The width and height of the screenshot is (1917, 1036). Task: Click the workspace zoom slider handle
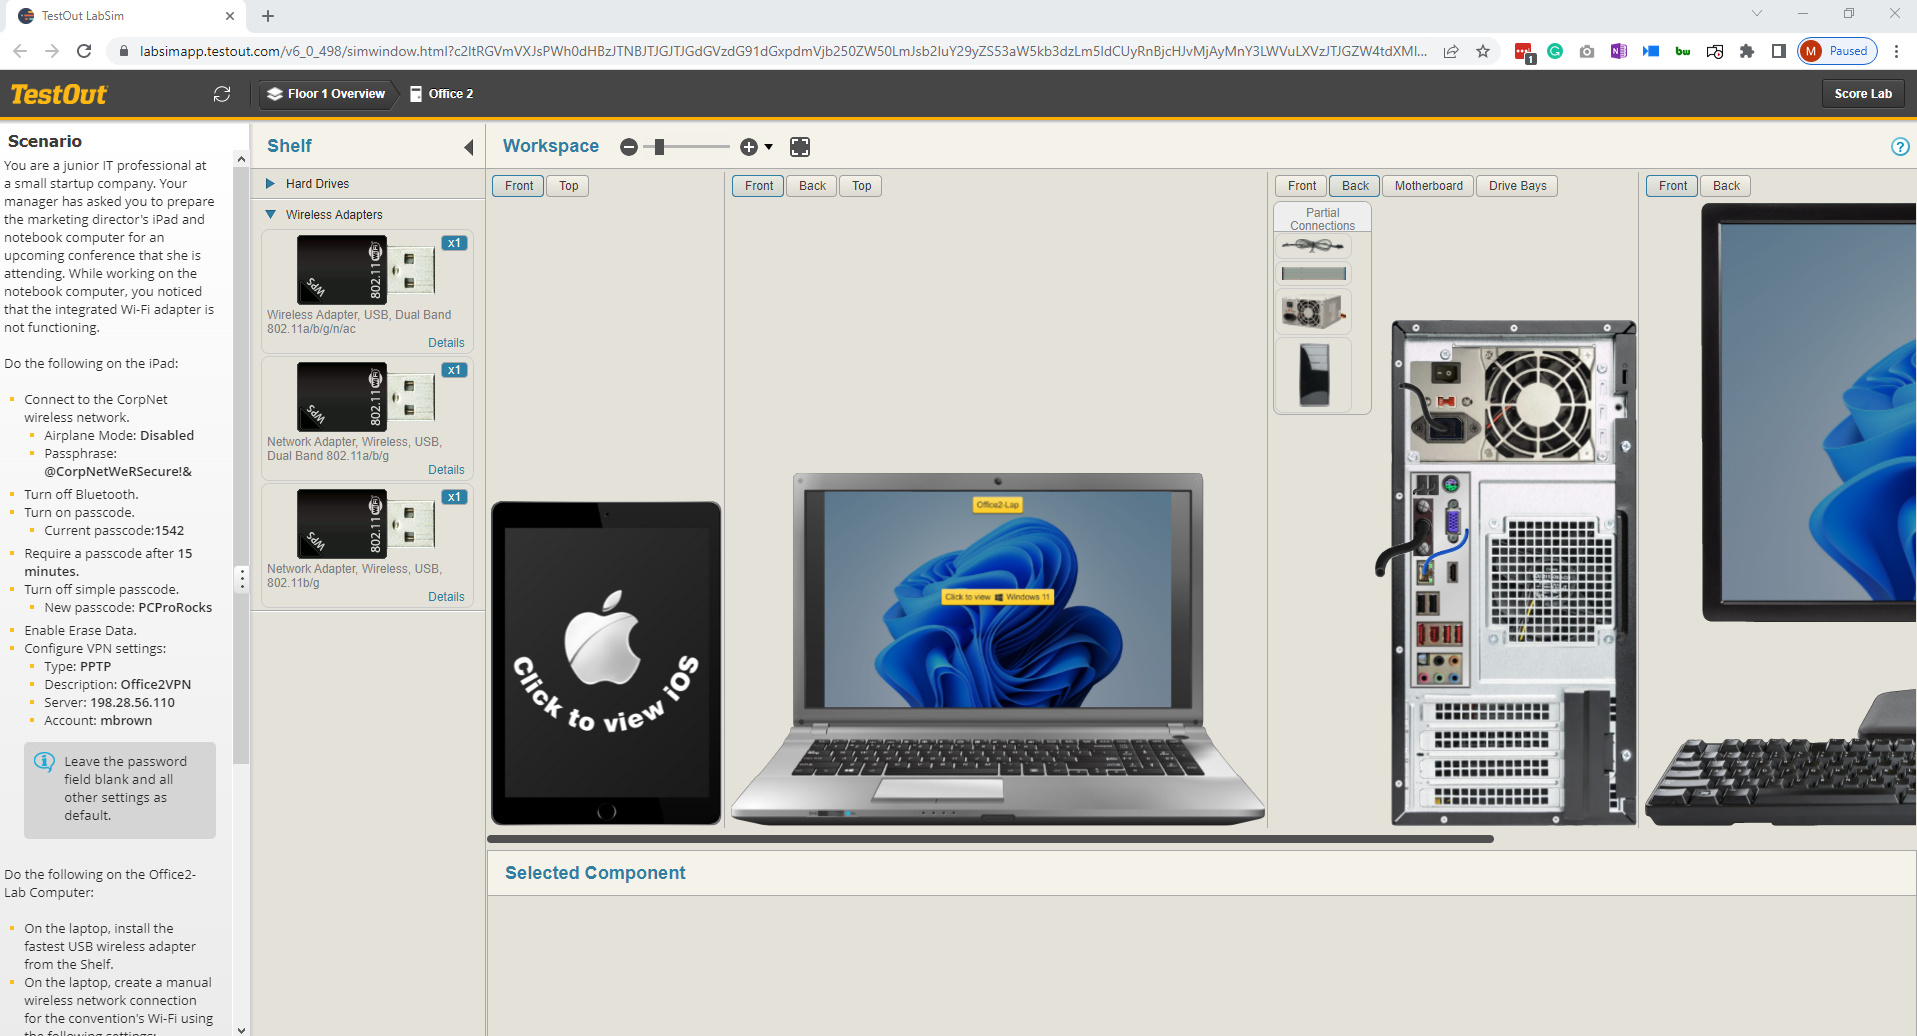(659, 147)
